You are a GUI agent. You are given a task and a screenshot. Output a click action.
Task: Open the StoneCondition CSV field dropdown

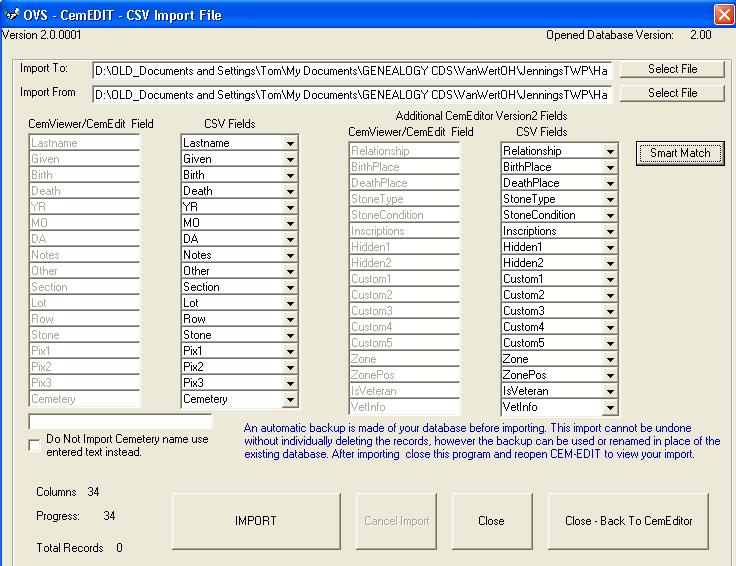click(610, 215)
